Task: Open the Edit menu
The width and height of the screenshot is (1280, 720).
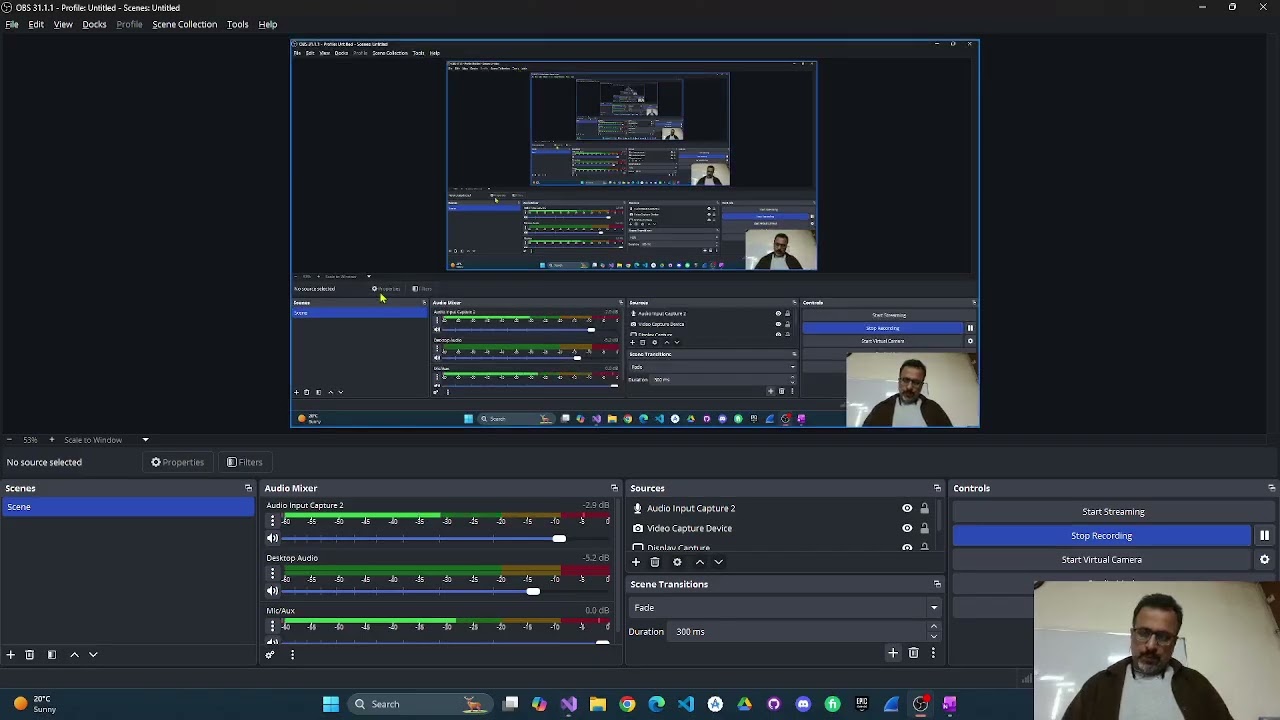Action: [x=36, y=24]
